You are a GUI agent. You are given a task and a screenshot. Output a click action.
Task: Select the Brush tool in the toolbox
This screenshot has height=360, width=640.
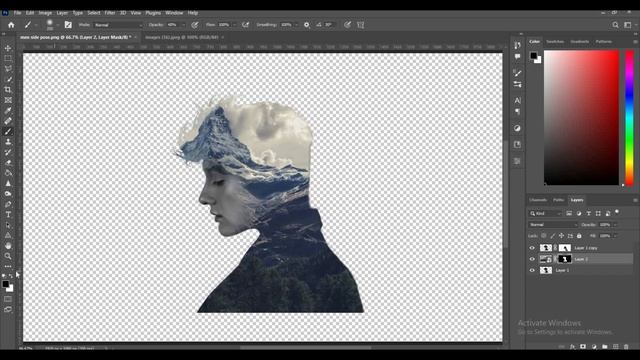click(x=8, y=131)
